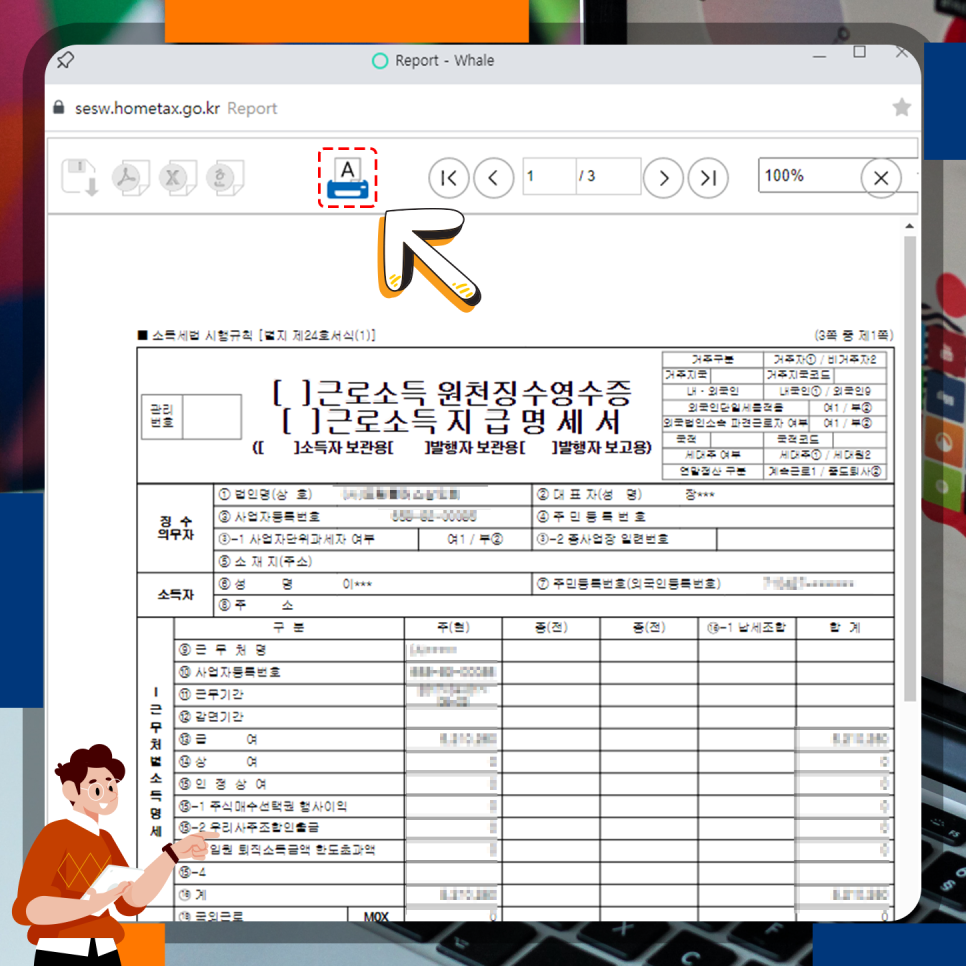
Task: Click the 주민등록번호(외국인등록번호) label
Action: coord(628,583)
